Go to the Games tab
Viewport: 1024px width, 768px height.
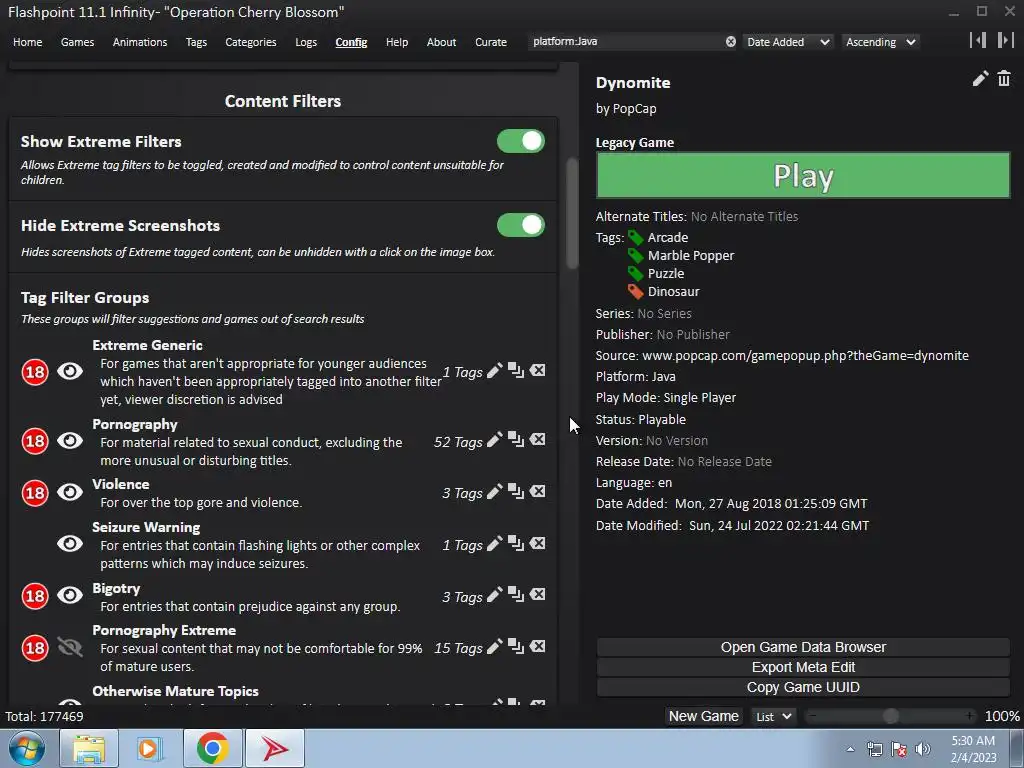point(77,42)
